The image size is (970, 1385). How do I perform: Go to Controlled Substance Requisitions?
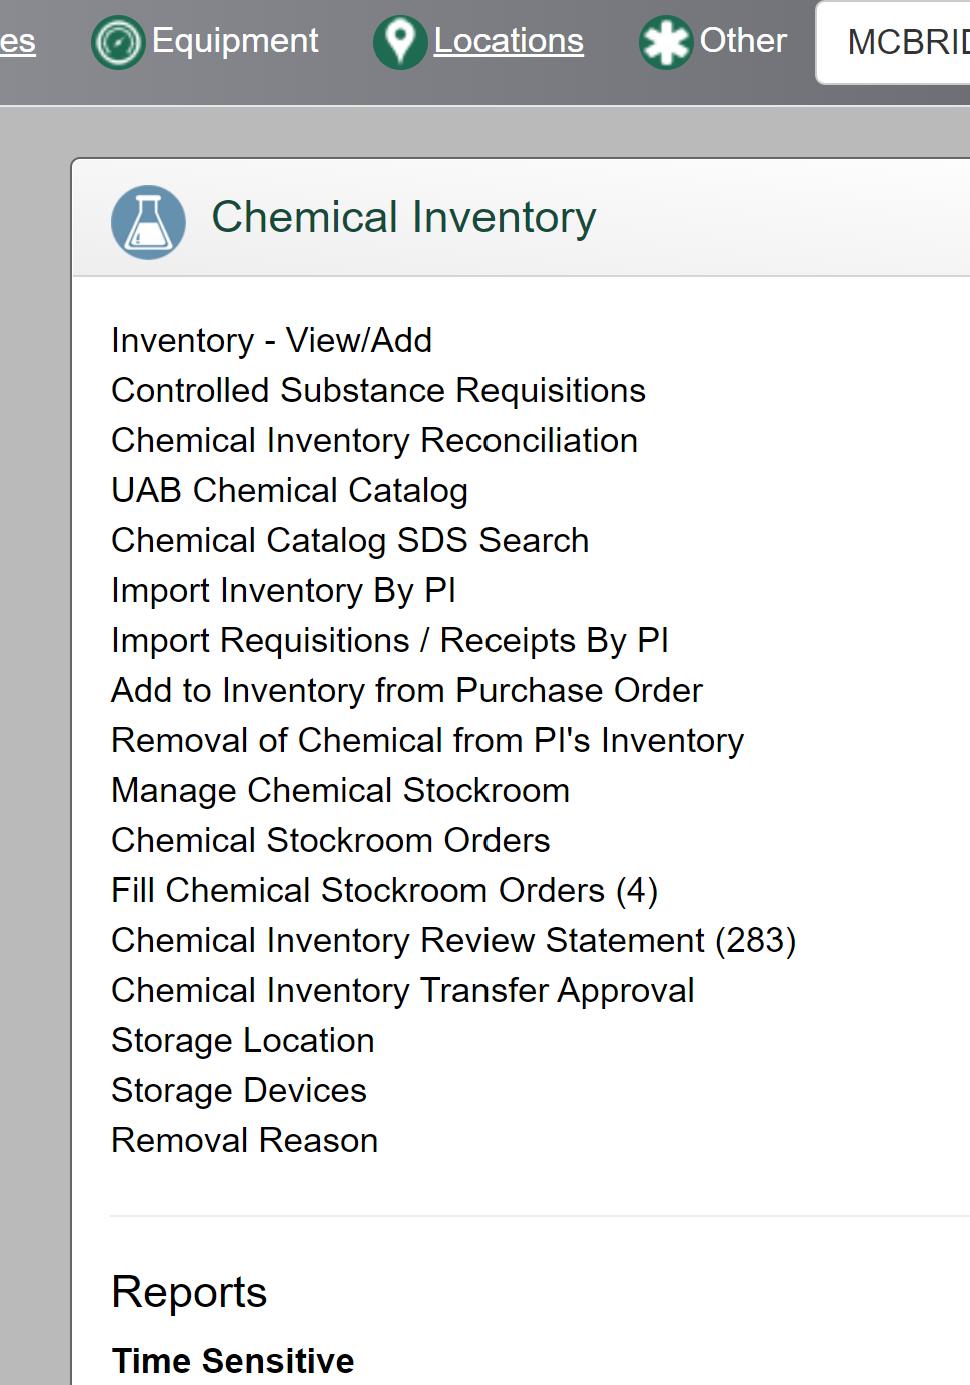(x=378, y=391)
